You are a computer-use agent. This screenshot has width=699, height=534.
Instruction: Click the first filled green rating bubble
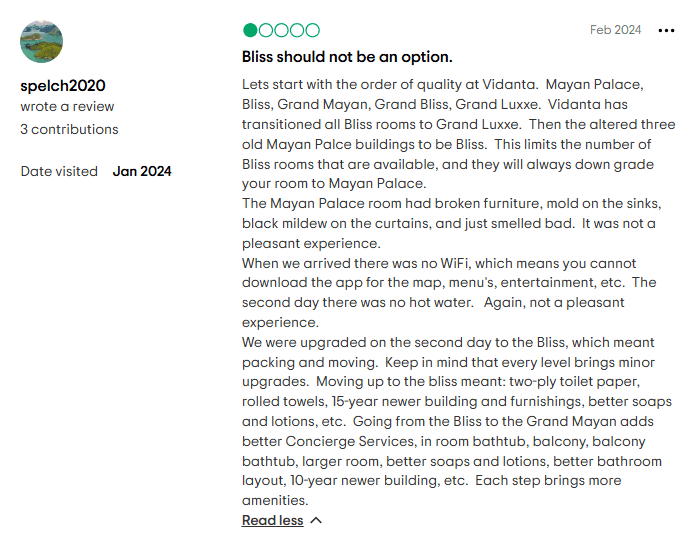[x=250, y=30]
